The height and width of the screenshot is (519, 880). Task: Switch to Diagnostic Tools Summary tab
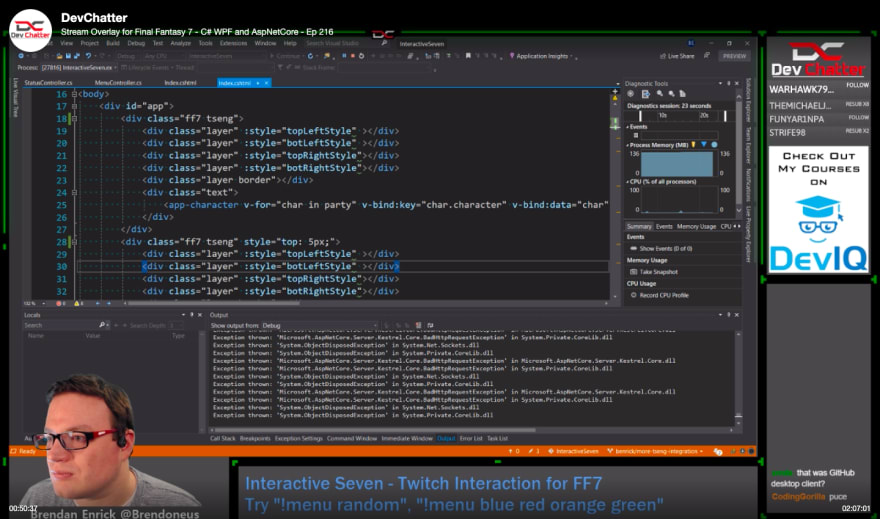tap(639, 227)
